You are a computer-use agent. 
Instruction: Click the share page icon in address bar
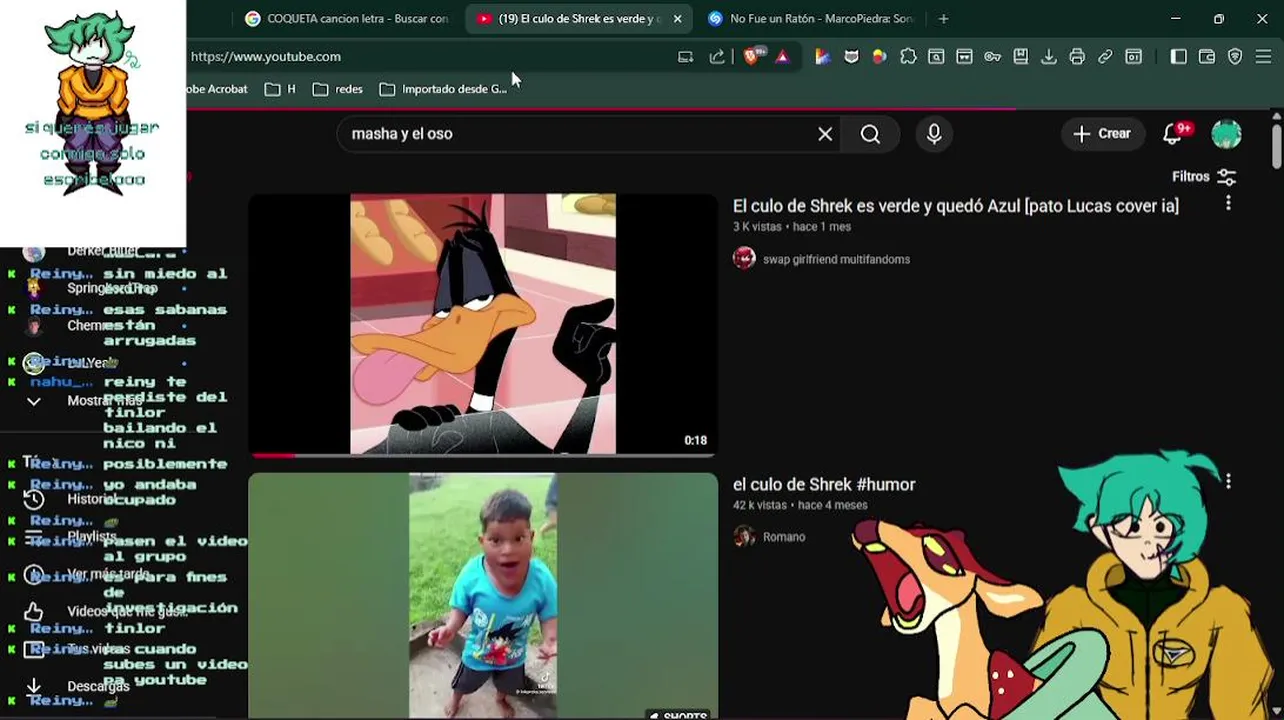coord(717,57)
